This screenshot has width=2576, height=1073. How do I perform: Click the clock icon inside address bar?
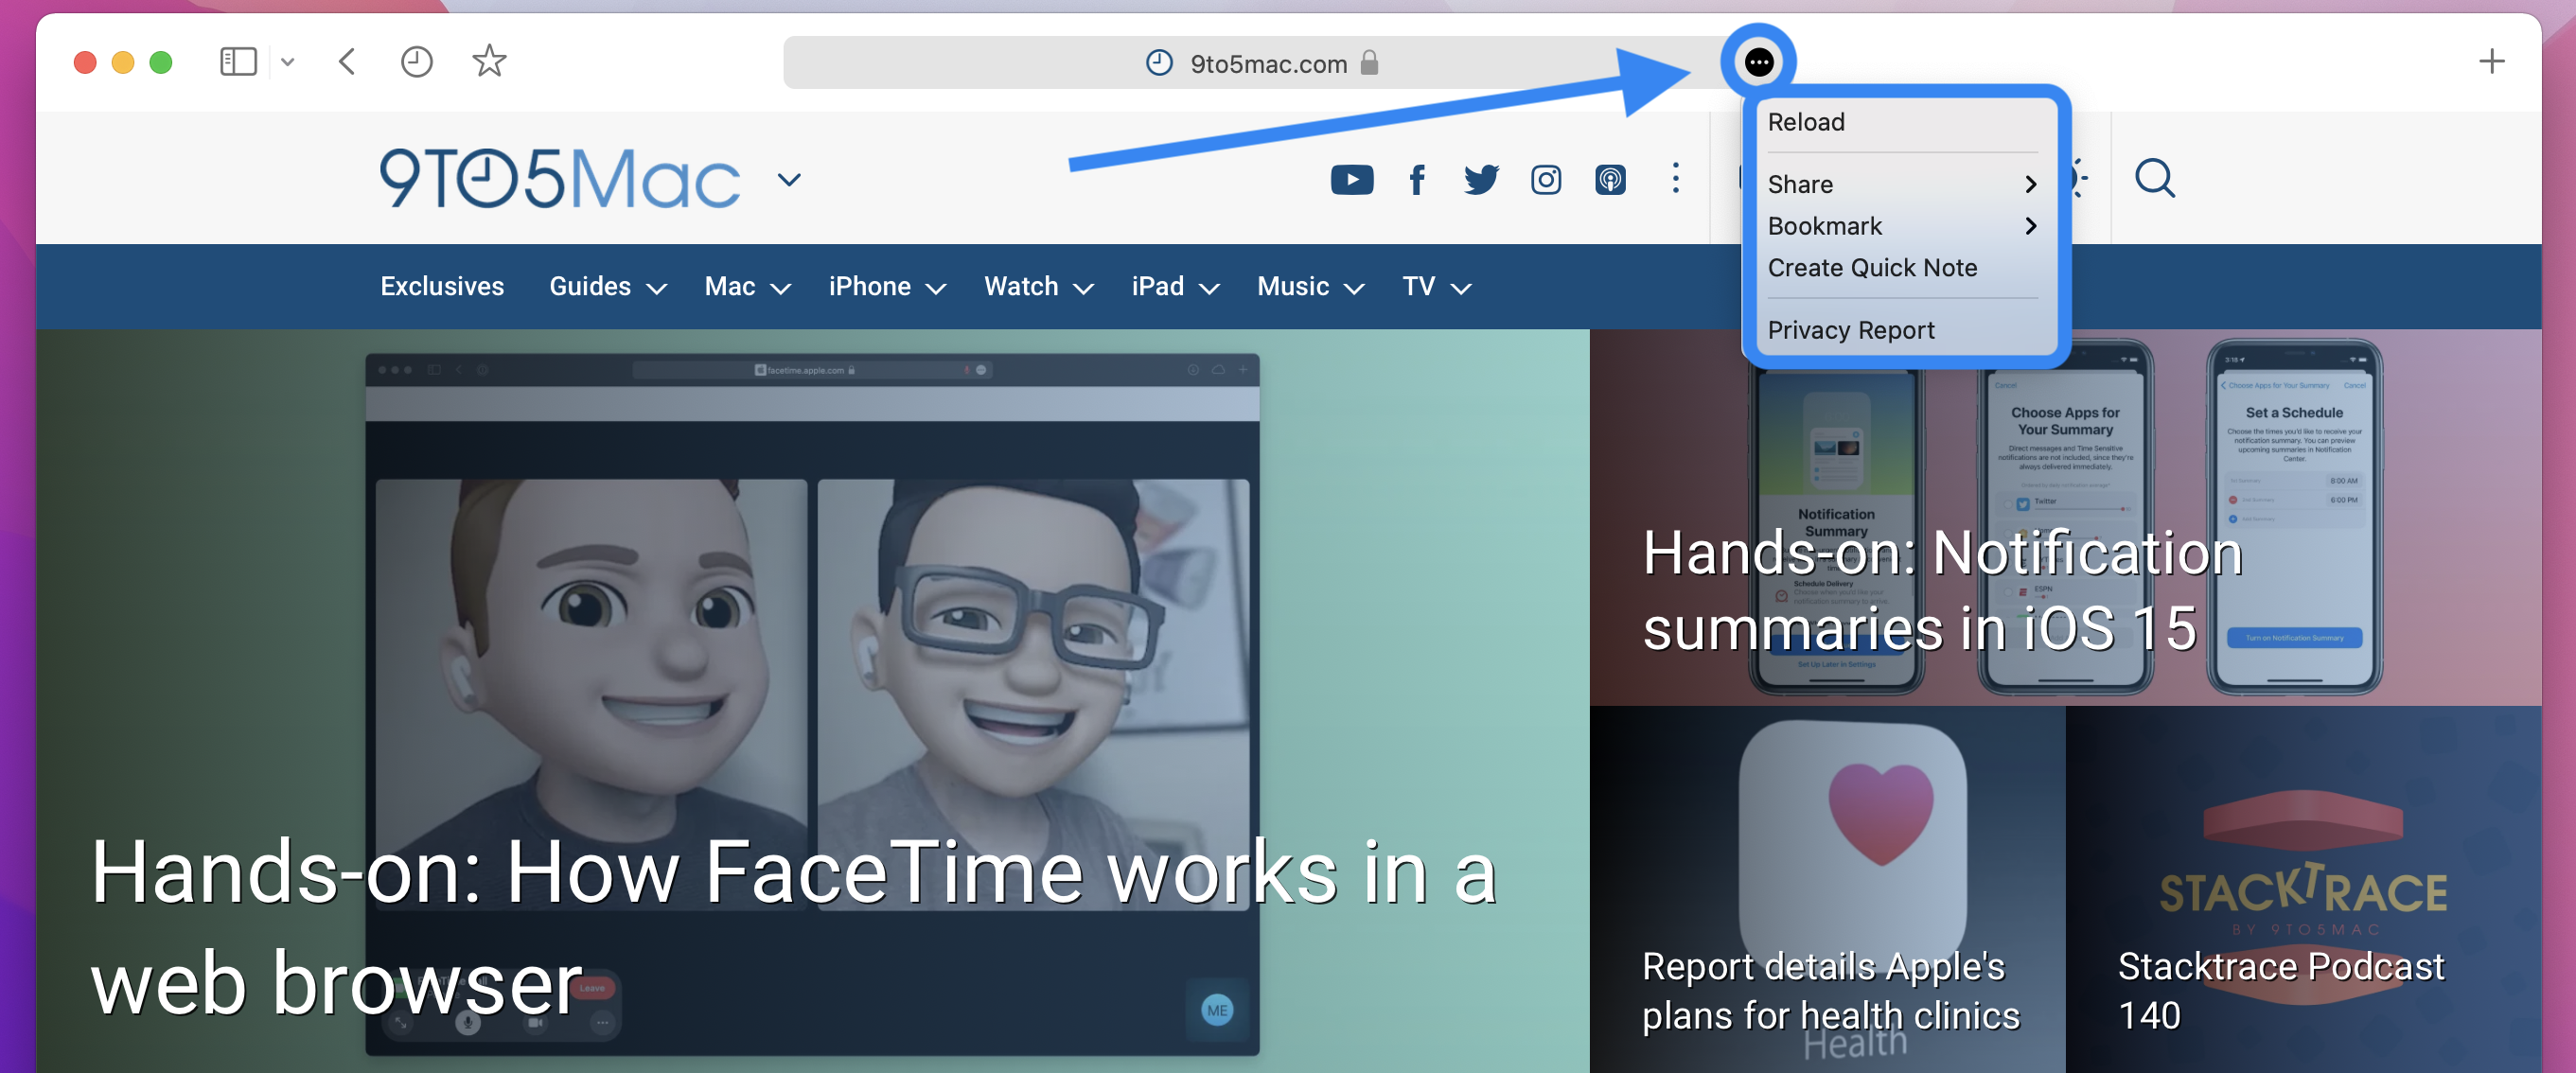(x=1158, y=63)
